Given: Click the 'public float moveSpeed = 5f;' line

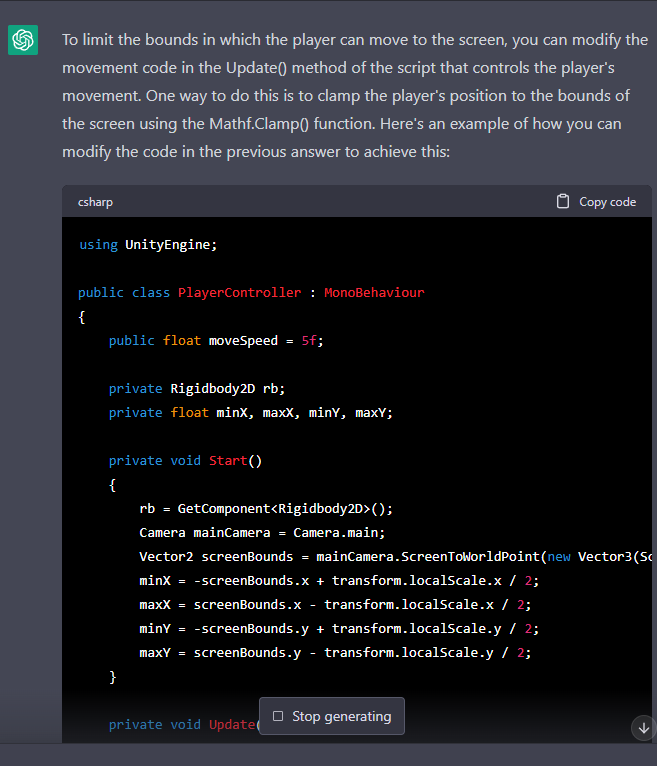Looking at the screenshot, I should (x=216, y=340).
